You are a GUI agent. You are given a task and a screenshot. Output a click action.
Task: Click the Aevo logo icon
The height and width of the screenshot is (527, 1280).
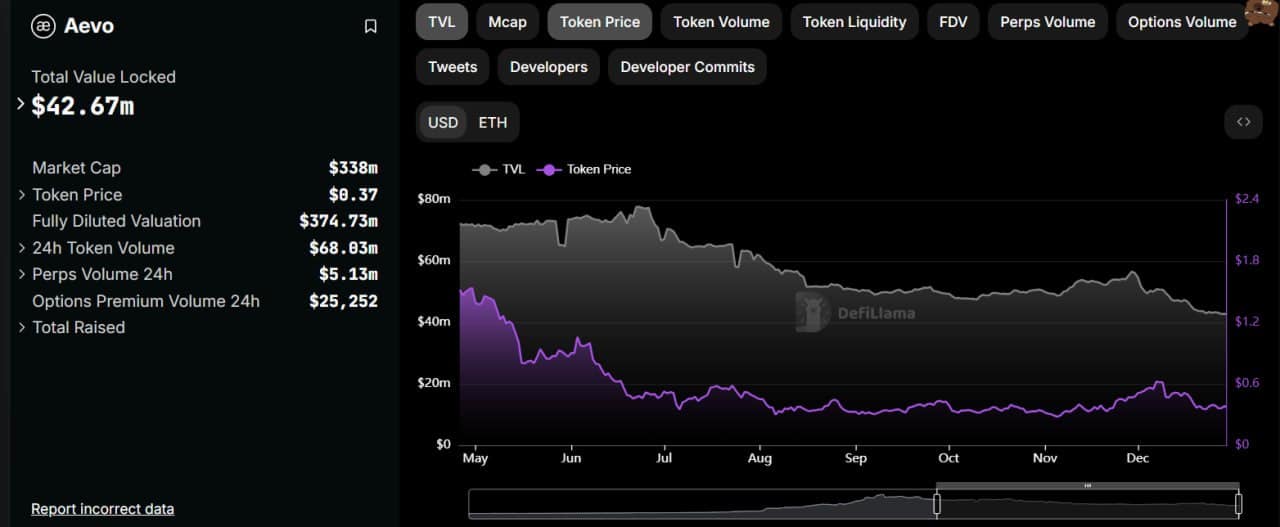pyautogui.click(x=43, y=26)
